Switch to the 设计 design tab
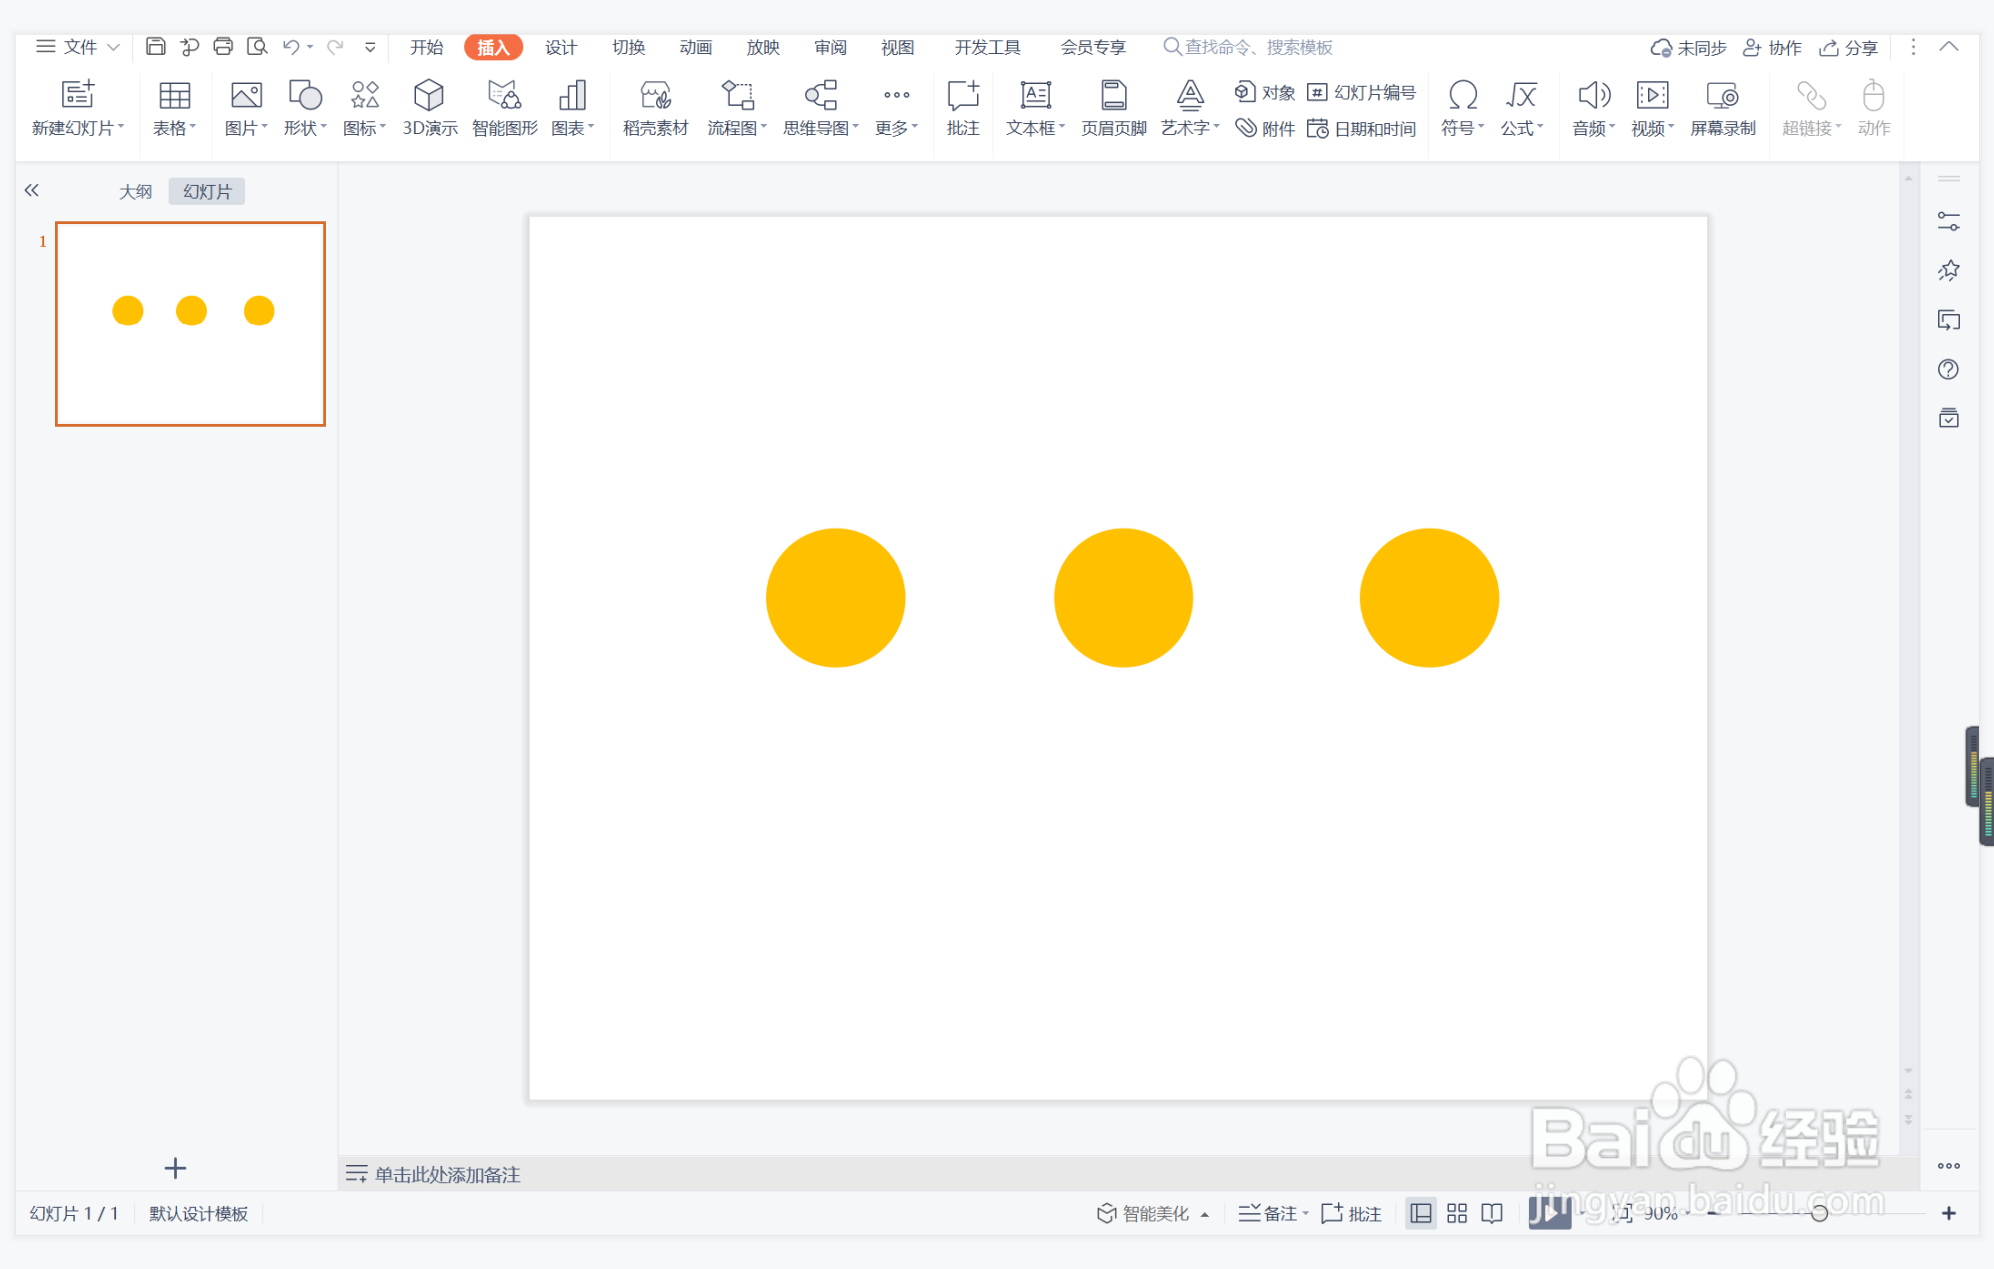This screenshot has width=1994, height=1269. (560, 47)
